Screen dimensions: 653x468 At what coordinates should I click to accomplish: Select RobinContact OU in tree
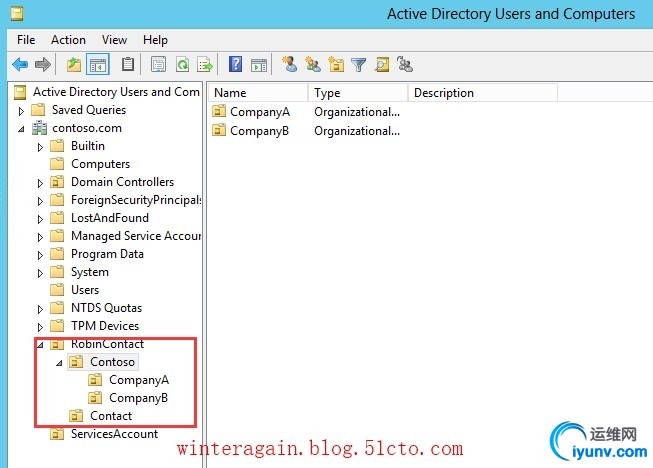click(x=107, y=344)
